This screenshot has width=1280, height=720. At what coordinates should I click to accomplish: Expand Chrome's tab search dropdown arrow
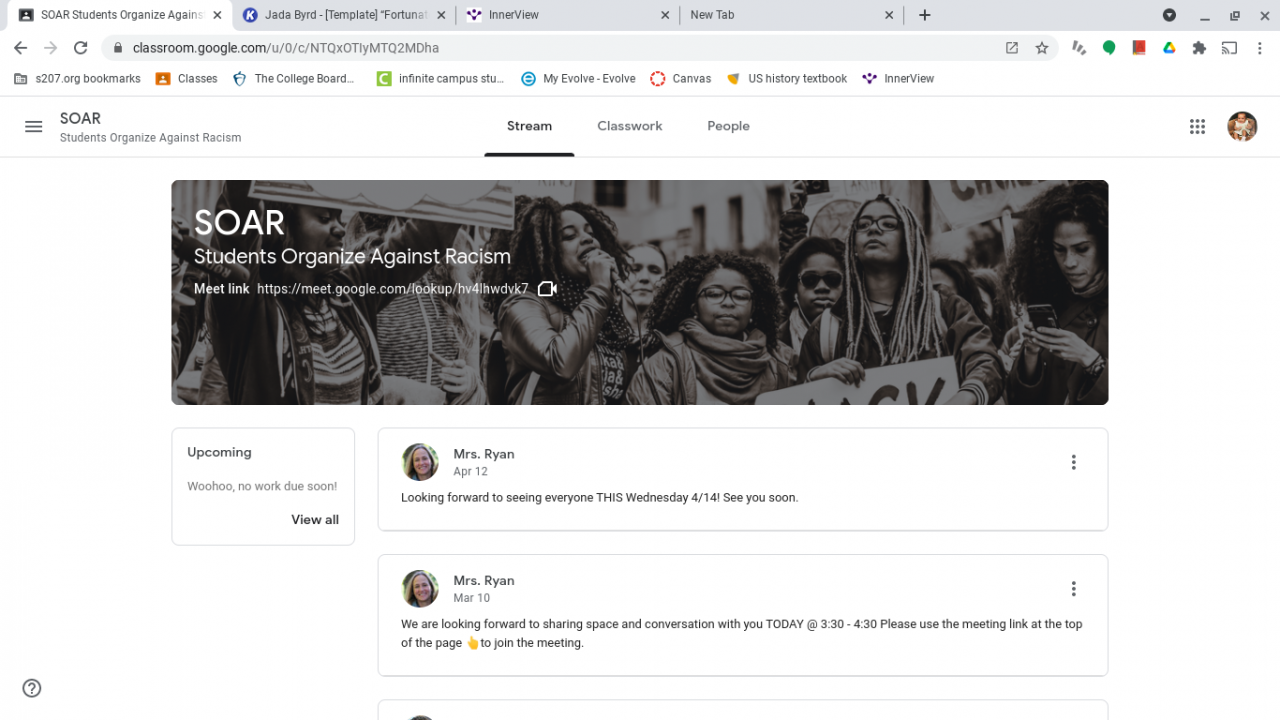(x=1169, y=15)
